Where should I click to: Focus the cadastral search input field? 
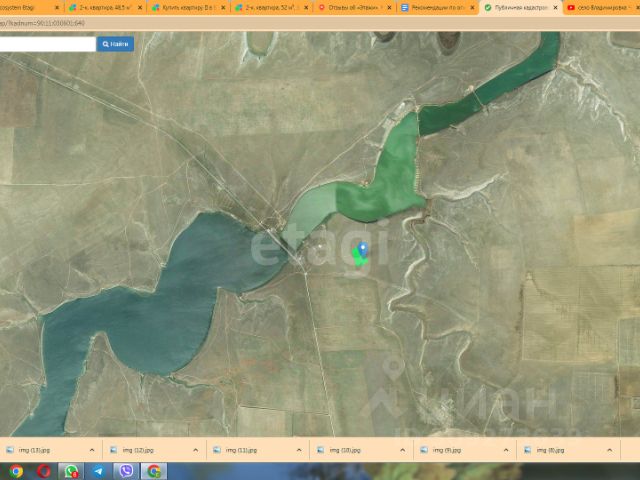click(x=47, y=44)
